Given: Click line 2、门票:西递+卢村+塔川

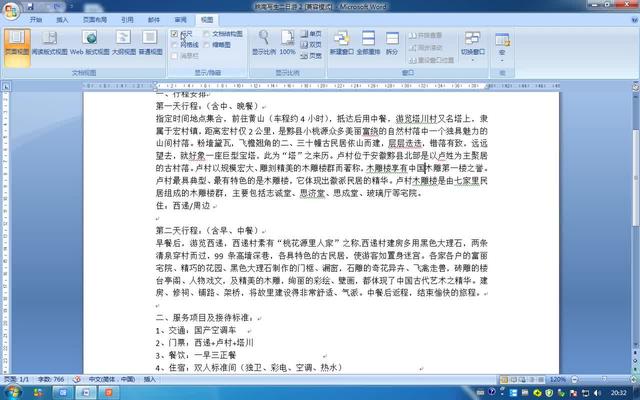Looking at the screenshot, I should click(x=204, y=342).
